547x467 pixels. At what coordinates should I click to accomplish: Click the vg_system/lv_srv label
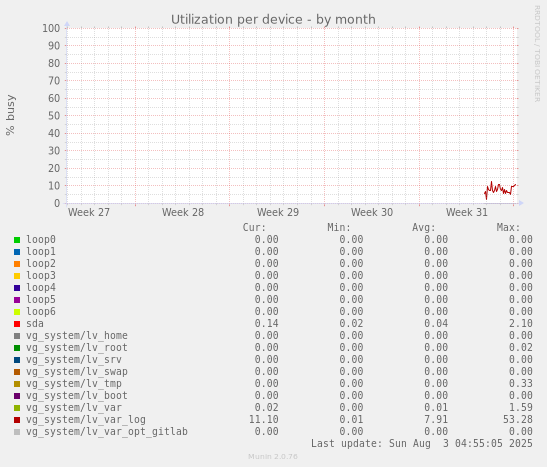click(x=74, y=360)
